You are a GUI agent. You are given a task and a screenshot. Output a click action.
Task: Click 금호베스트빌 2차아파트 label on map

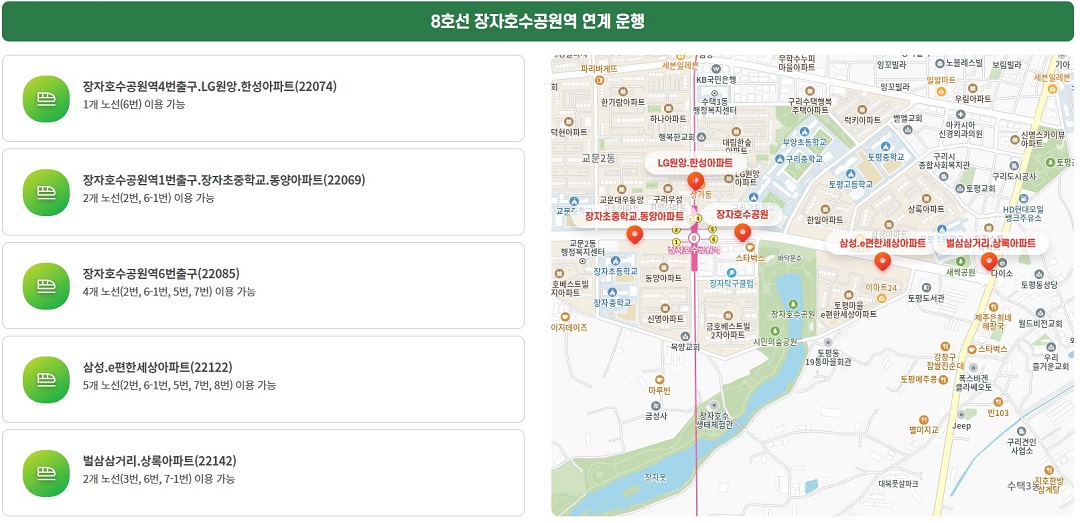coord(727,330)
